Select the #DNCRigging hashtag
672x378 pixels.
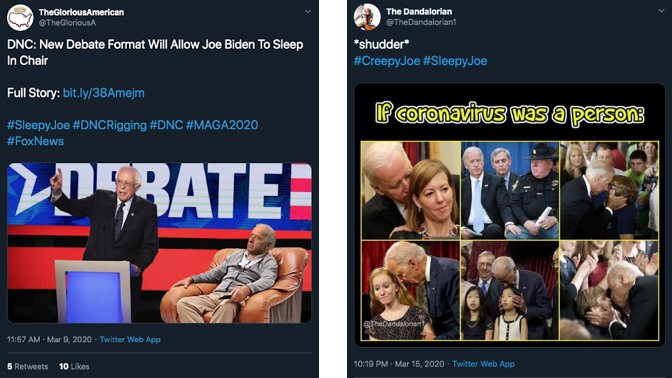110,125
